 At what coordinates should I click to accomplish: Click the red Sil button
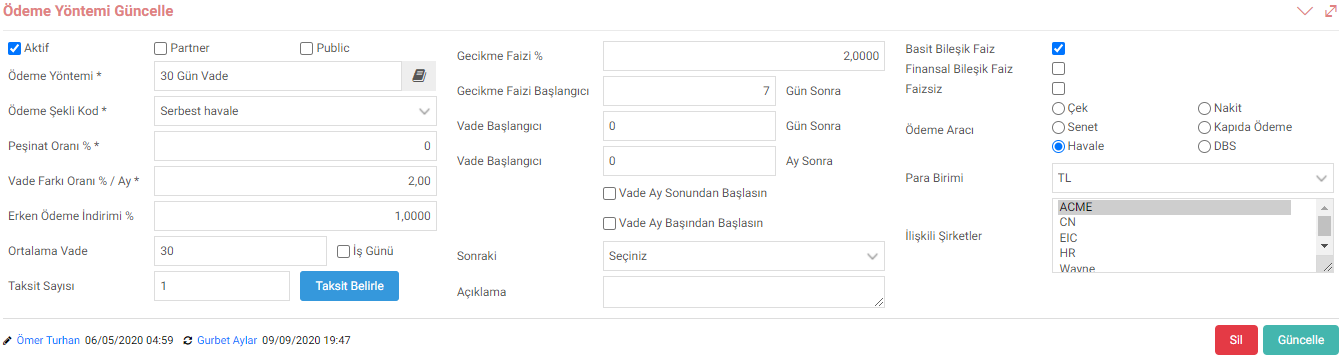point(1236,340)
